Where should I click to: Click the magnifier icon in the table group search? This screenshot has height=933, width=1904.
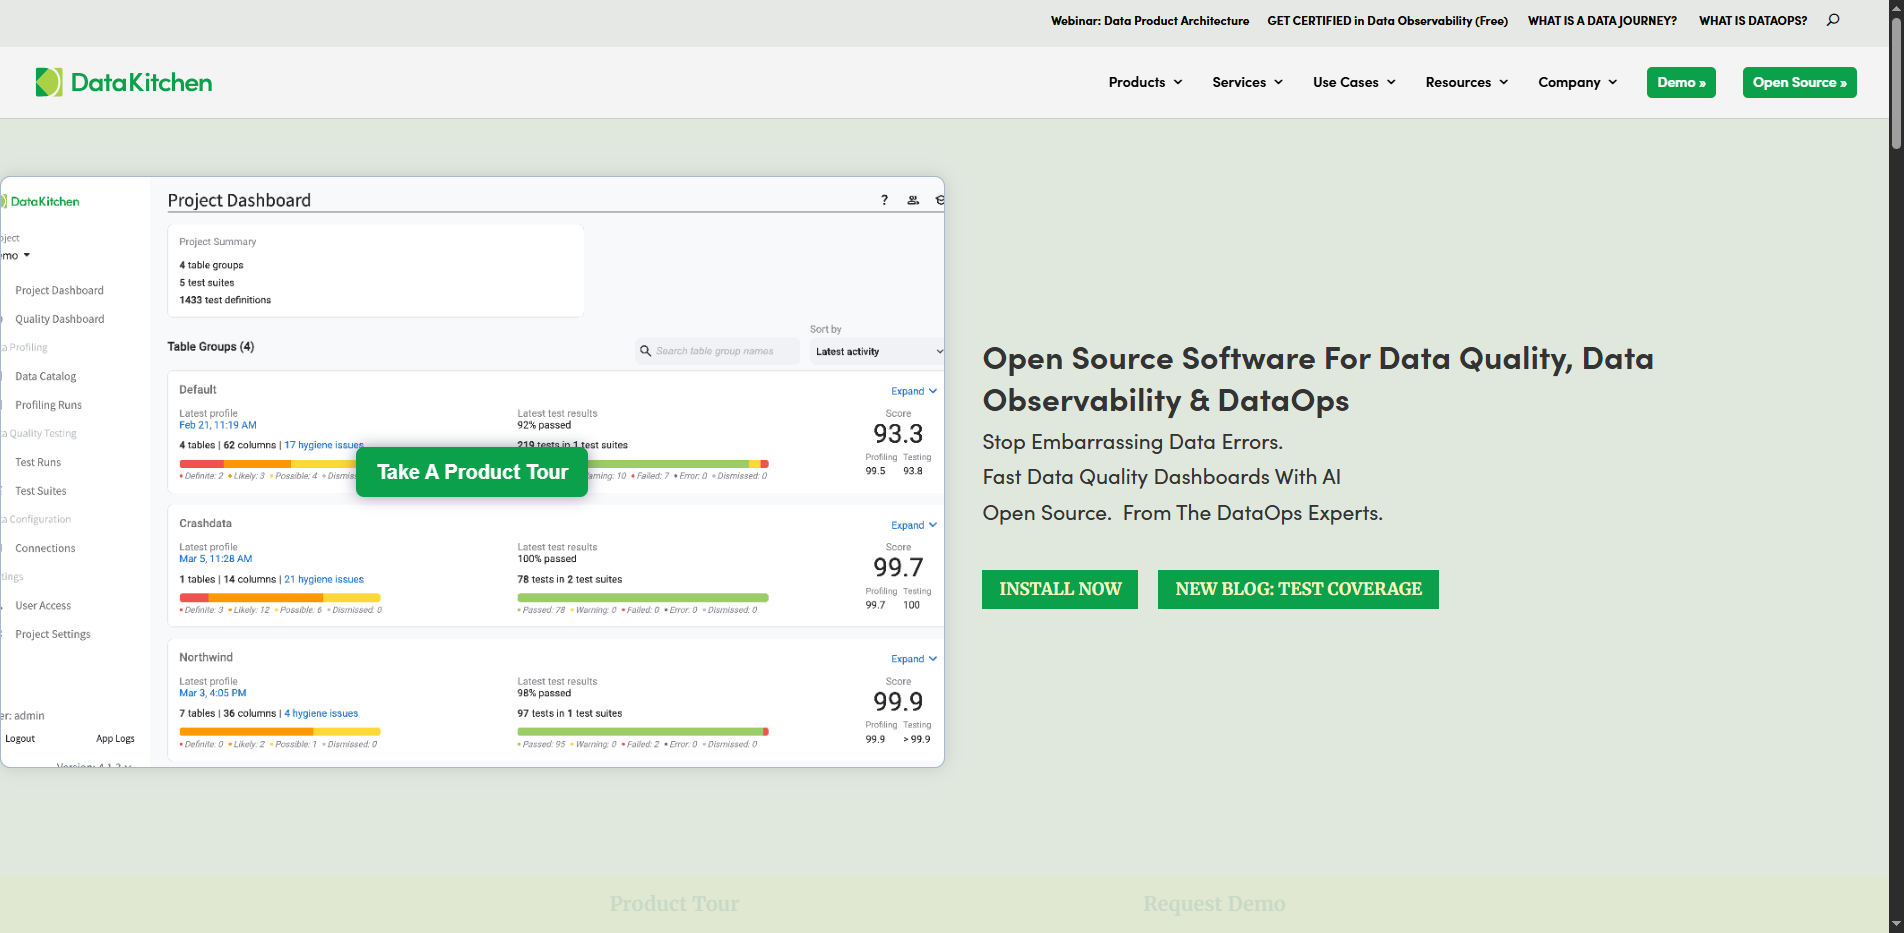[x=645, y=351]
